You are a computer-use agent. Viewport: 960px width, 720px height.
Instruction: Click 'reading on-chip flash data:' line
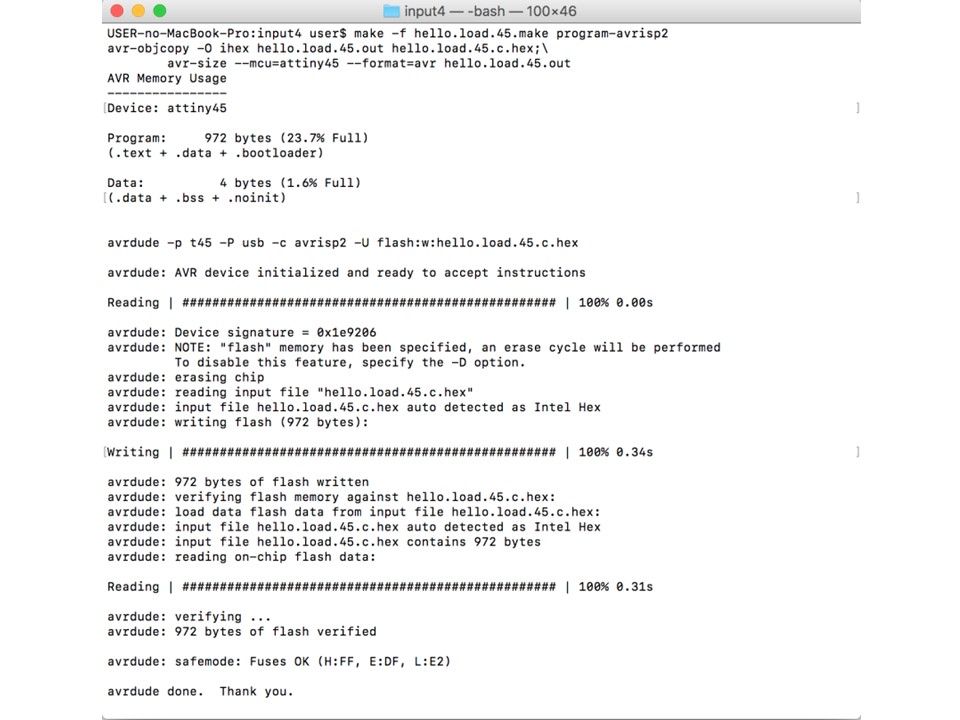[x=241, y=557]
